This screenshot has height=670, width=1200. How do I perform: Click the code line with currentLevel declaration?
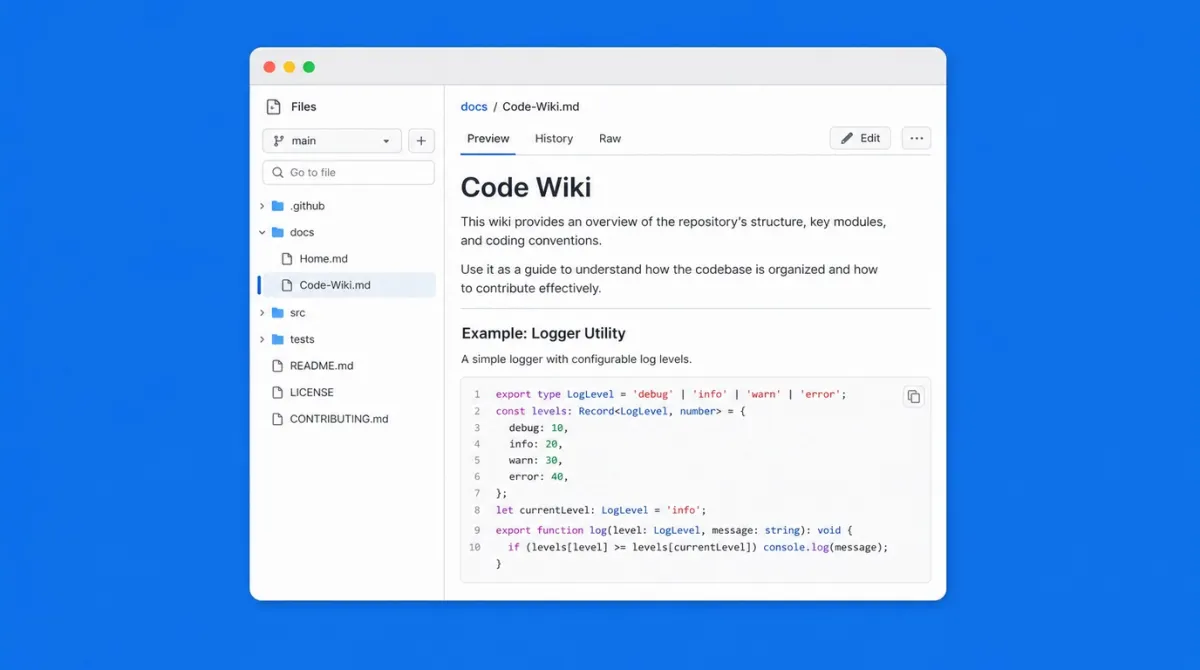[x=601, y=510]
